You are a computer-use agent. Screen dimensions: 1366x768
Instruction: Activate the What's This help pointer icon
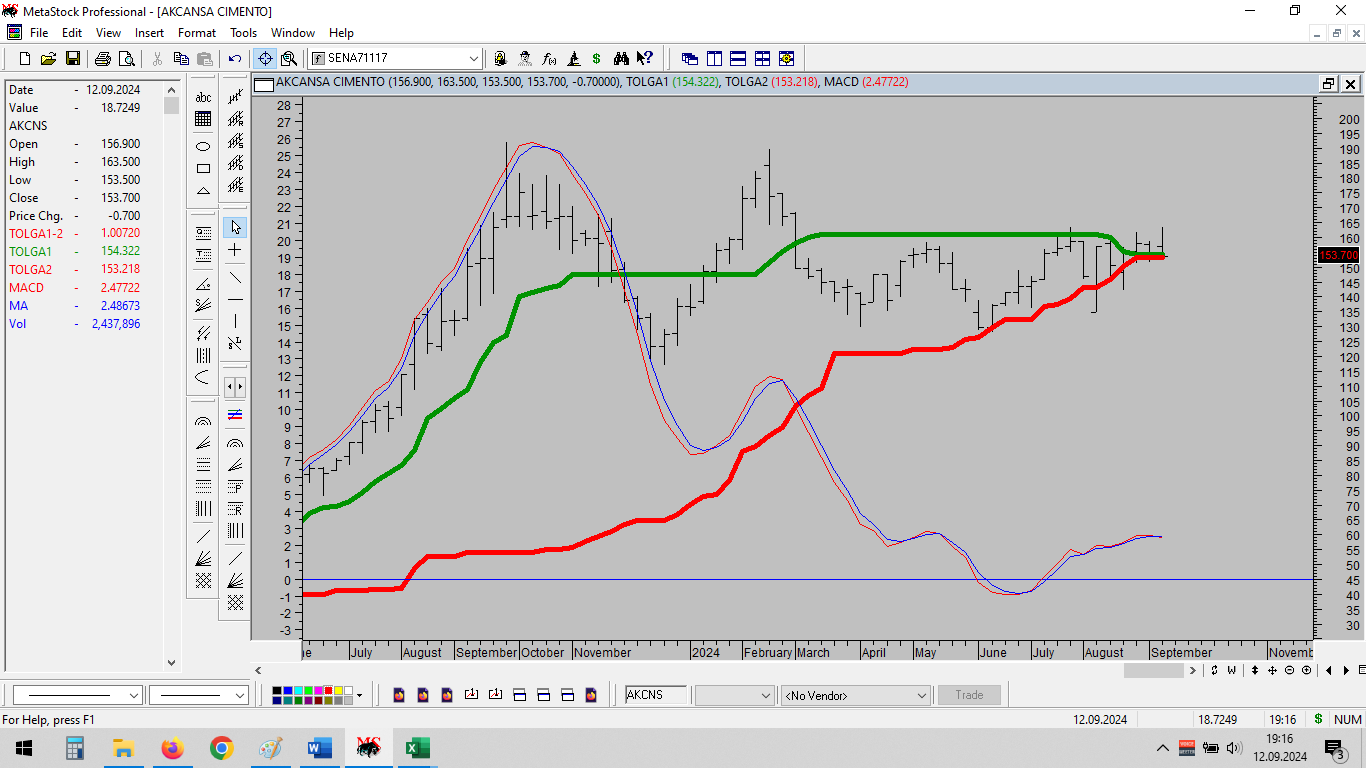[x=645, y=59]
